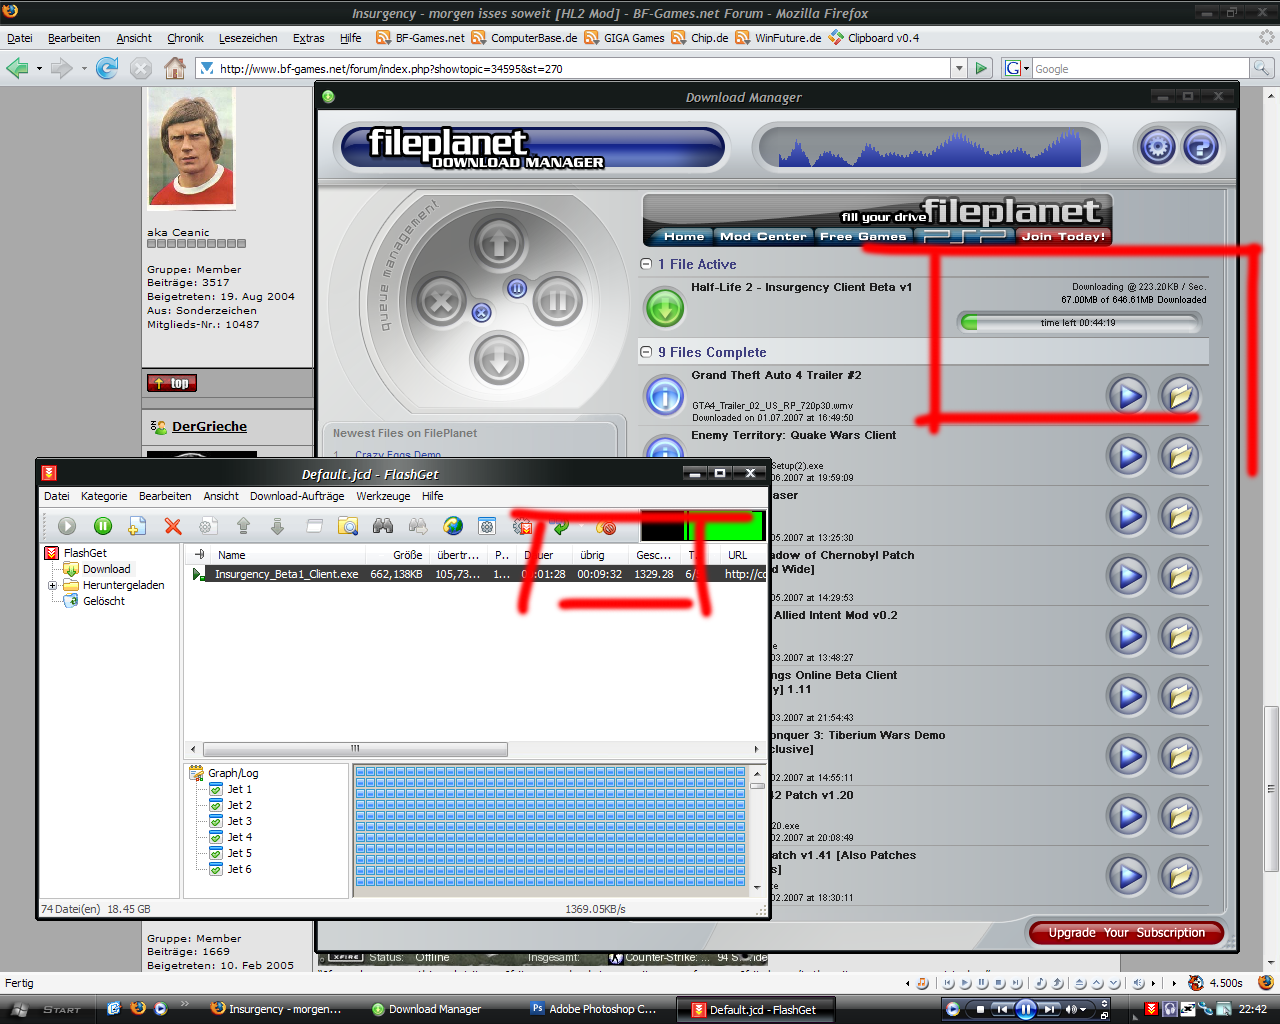Screen dimensions: 1280x1024
Task: Pause the download with FlashGet's green pause icon
Action: (103, 526)
